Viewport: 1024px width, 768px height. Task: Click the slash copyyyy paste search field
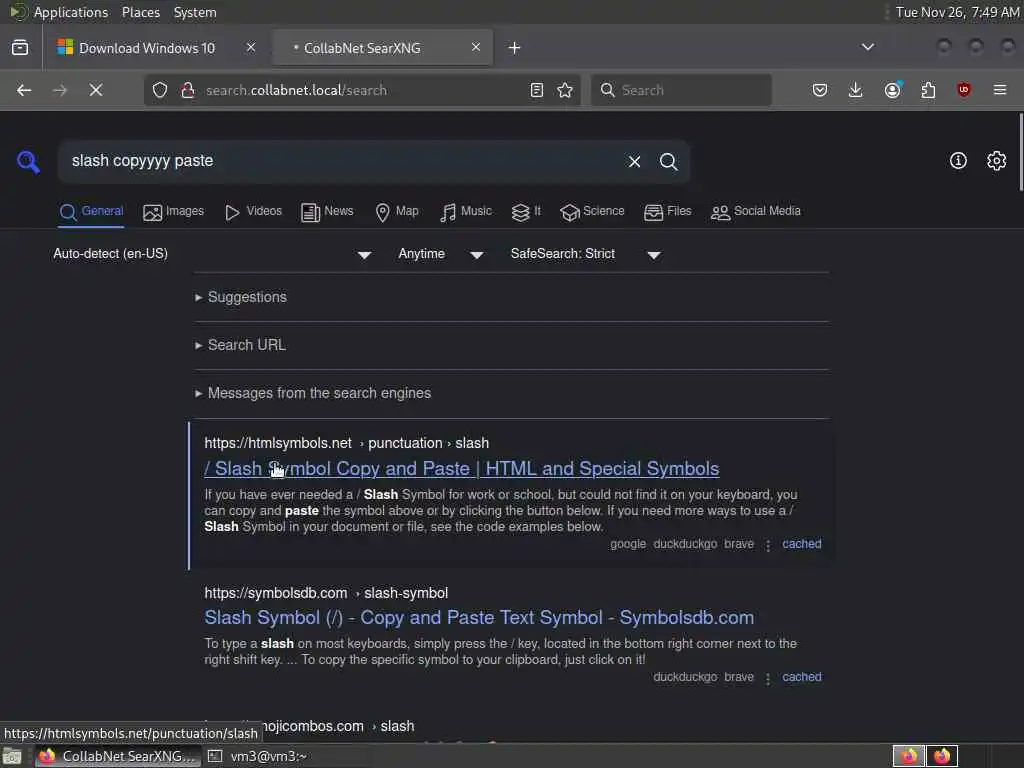[340, 161]
